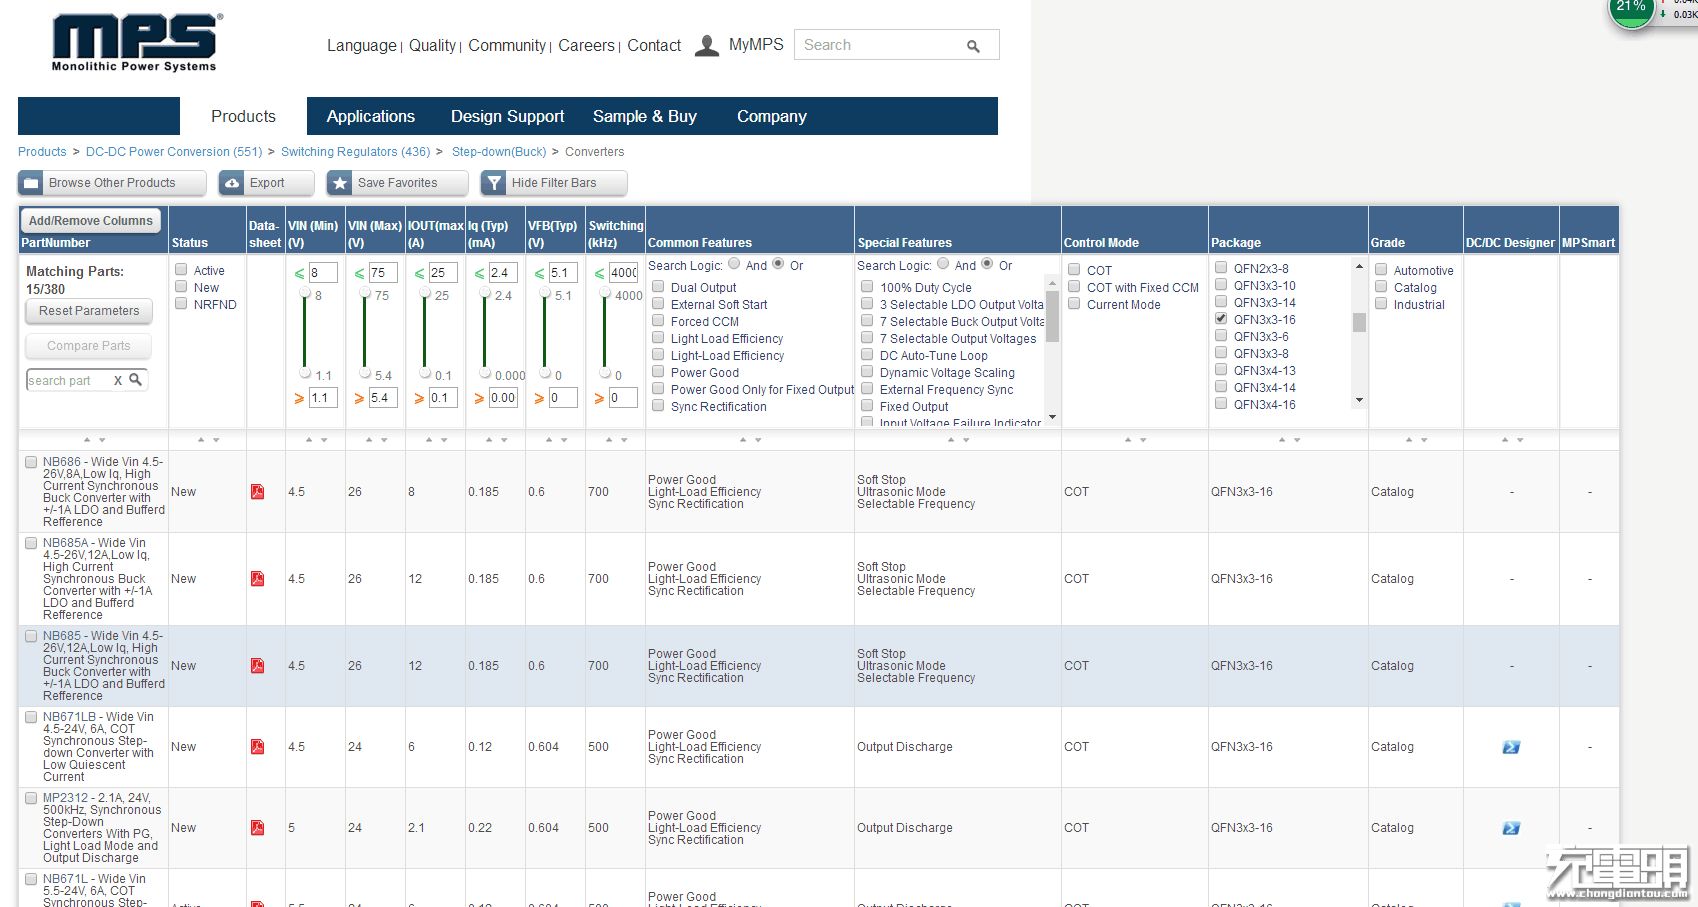This screenshot has height=907, width=1698.
Task: Sort Switching Frequency column descending arrow
Action: (624, 440)
